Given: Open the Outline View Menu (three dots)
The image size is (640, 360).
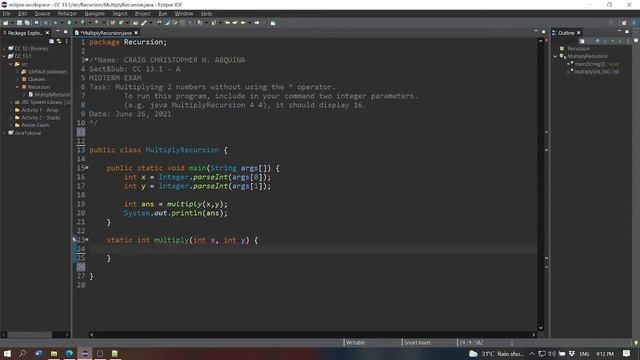Looking at the screenshot, I should (x=628, y=41).
